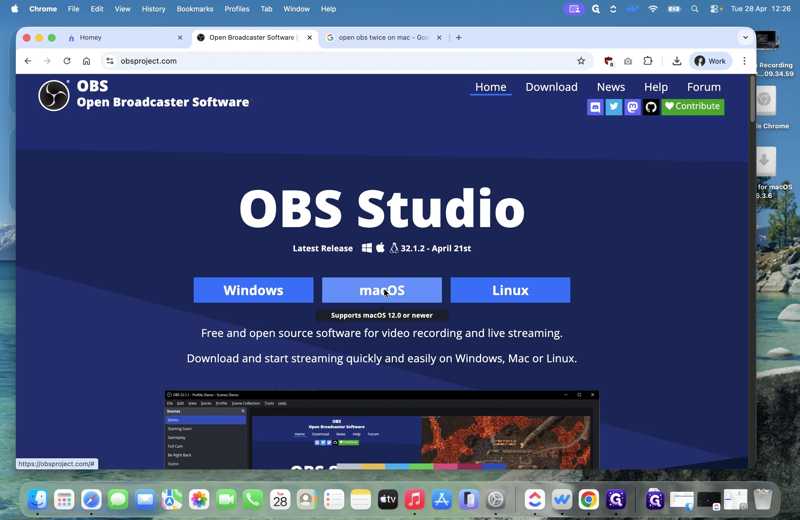Open the Profiles menu

237,9
